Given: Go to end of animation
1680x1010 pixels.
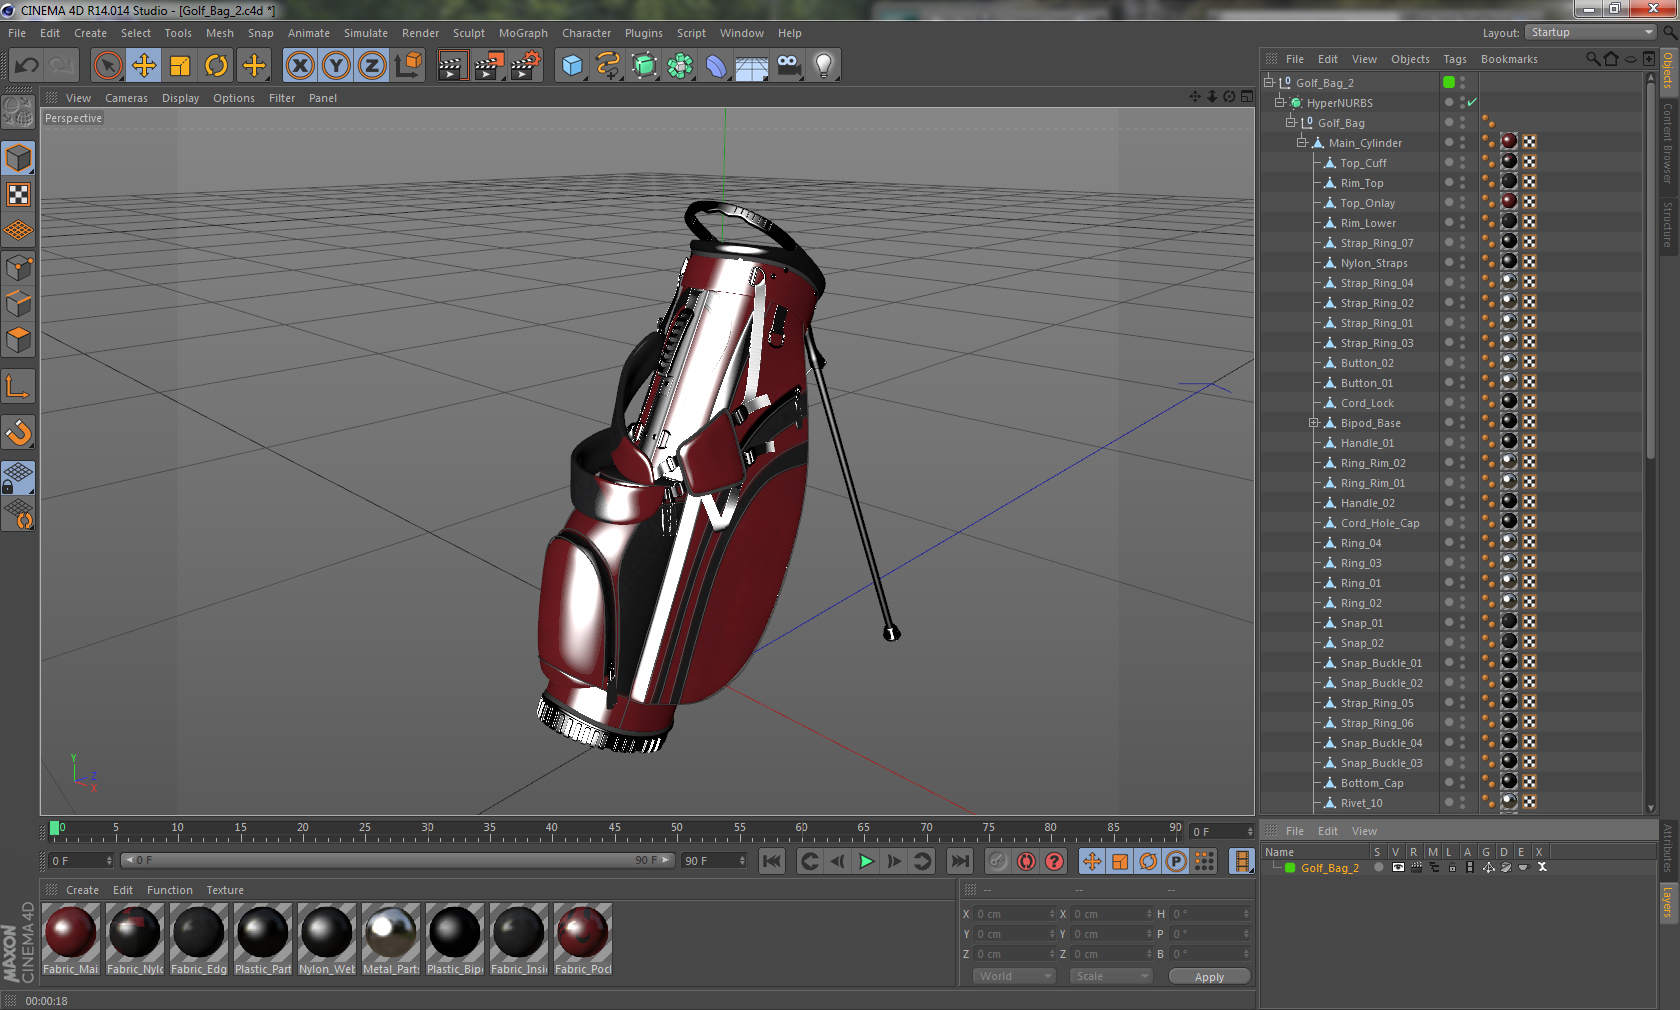Looking at the screenshot, I should click(x=960, y=861).
